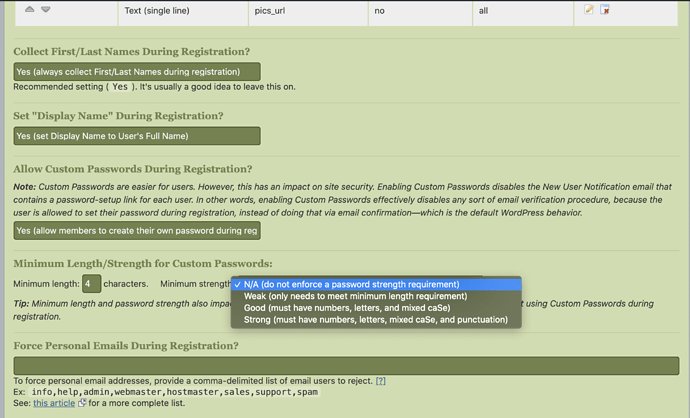The image size is (690, 418).
Task: Click the 'all' cell in pics_url row
Action: click(523, 13)
